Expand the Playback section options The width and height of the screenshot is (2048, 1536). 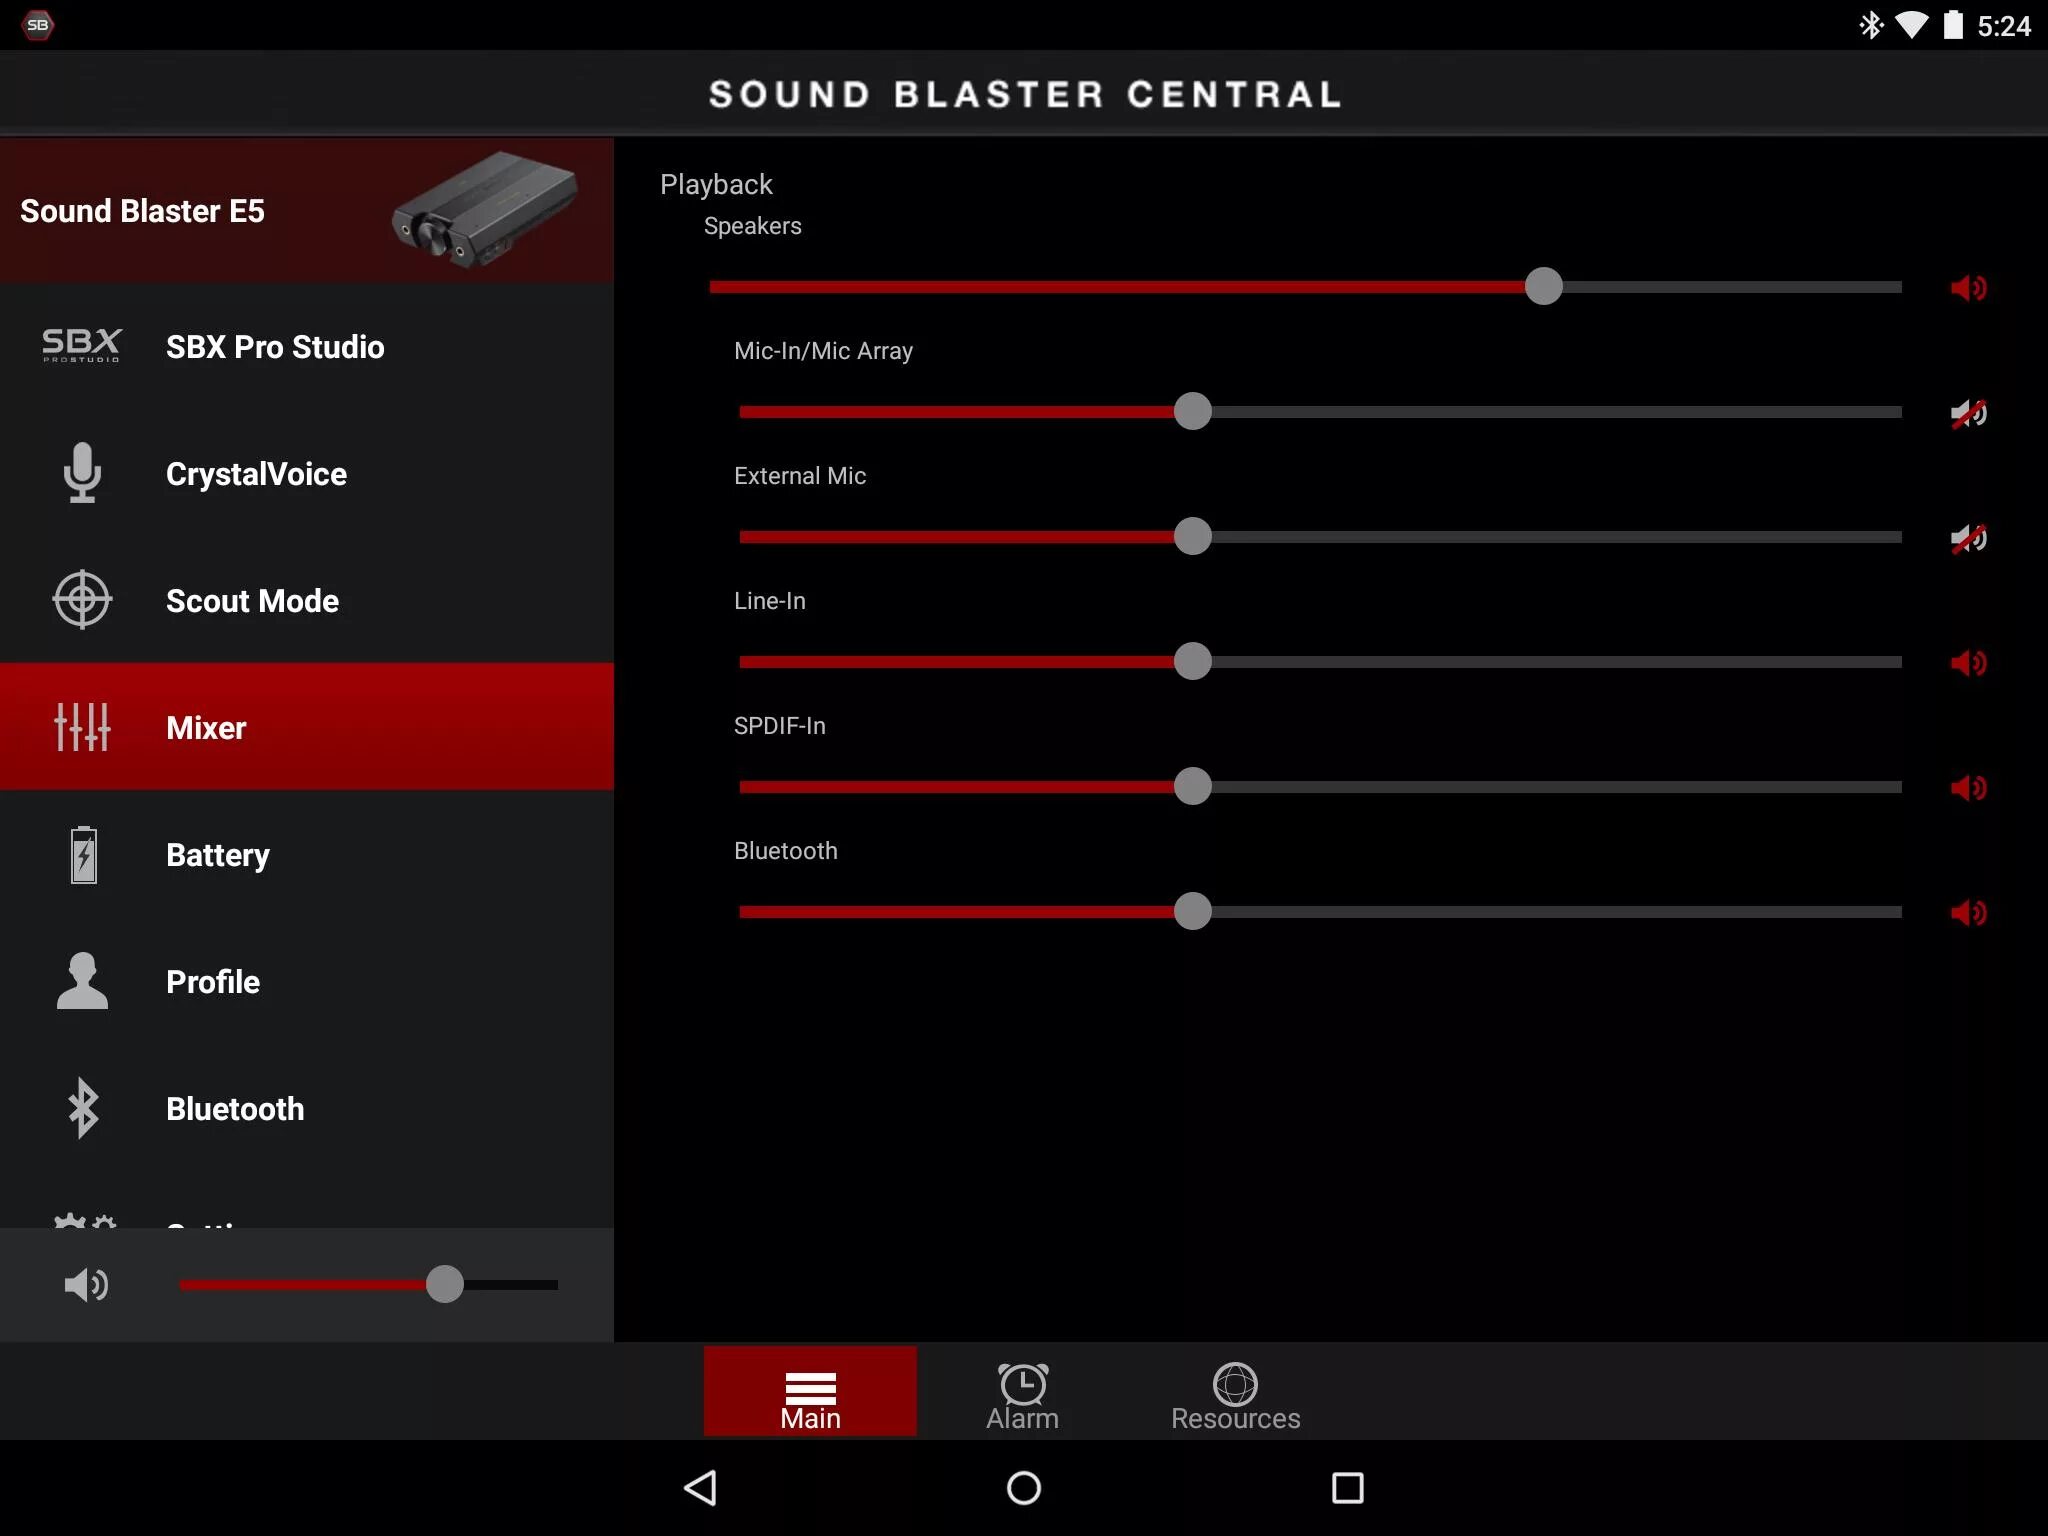(x=716, y=182)
